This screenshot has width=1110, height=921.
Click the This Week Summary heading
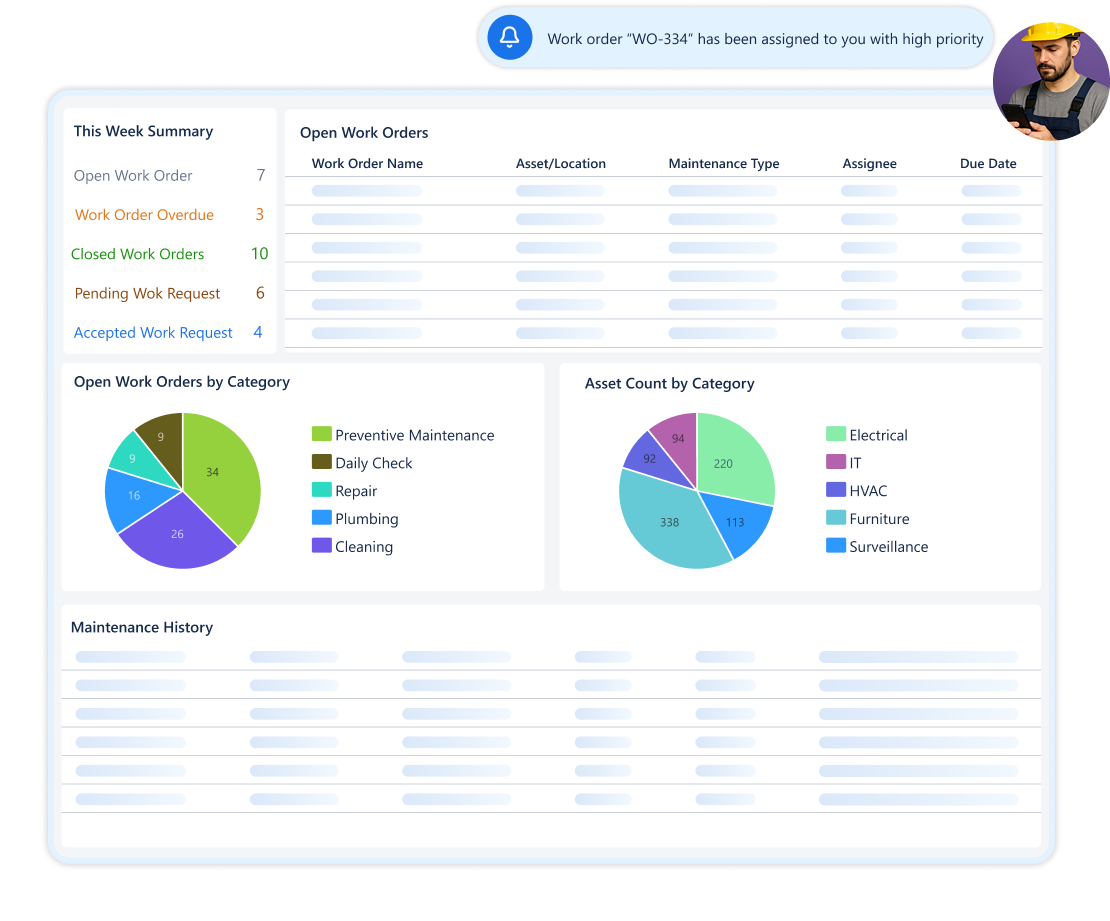pos(143,131)
